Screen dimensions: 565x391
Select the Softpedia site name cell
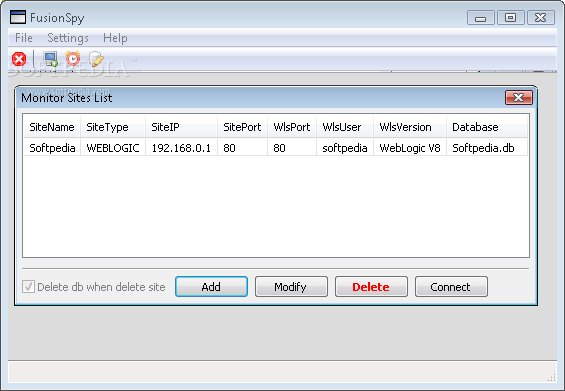pyautogui.click(x=52, y=148)
